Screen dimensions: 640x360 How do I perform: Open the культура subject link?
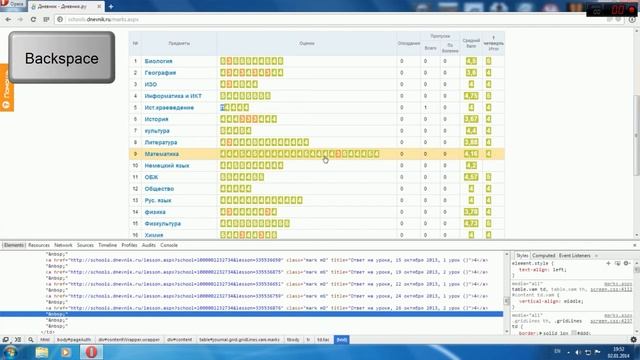coord(157,131)
